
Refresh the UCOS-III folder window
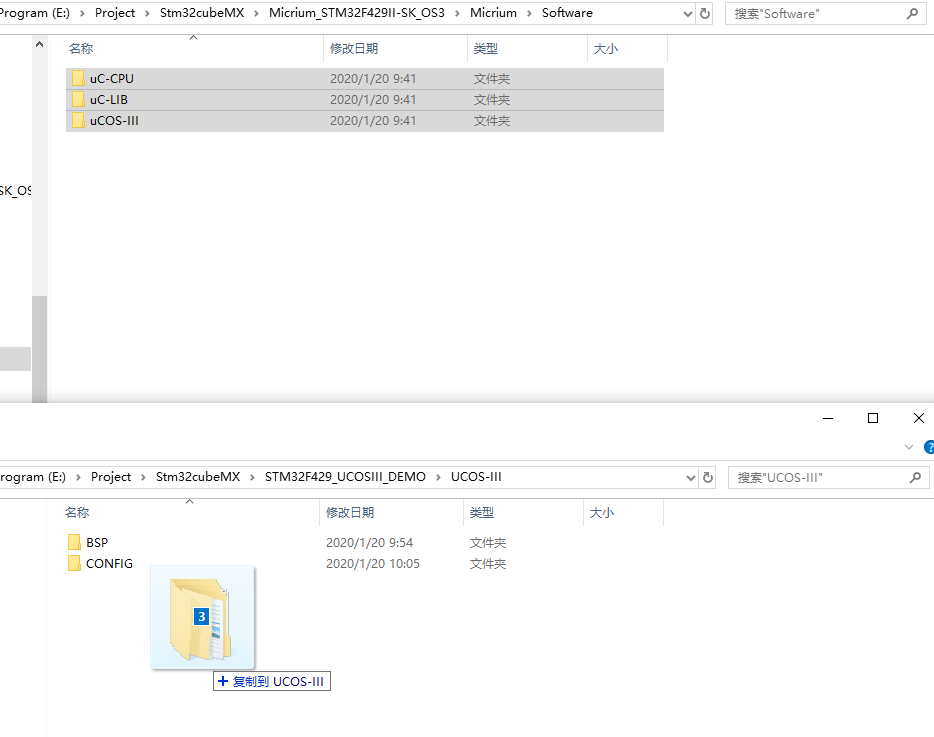pyautogui.click(x=708, y=477)
